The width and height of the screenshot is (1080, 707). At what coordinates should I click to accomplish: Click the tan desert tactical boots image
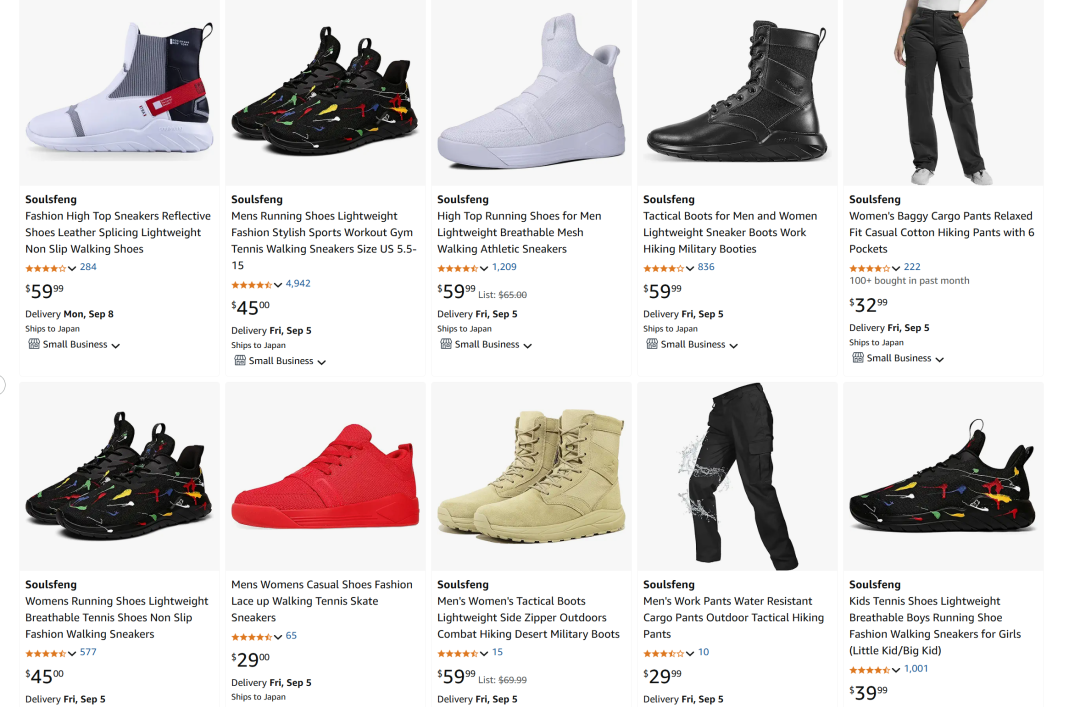(531, 478)
